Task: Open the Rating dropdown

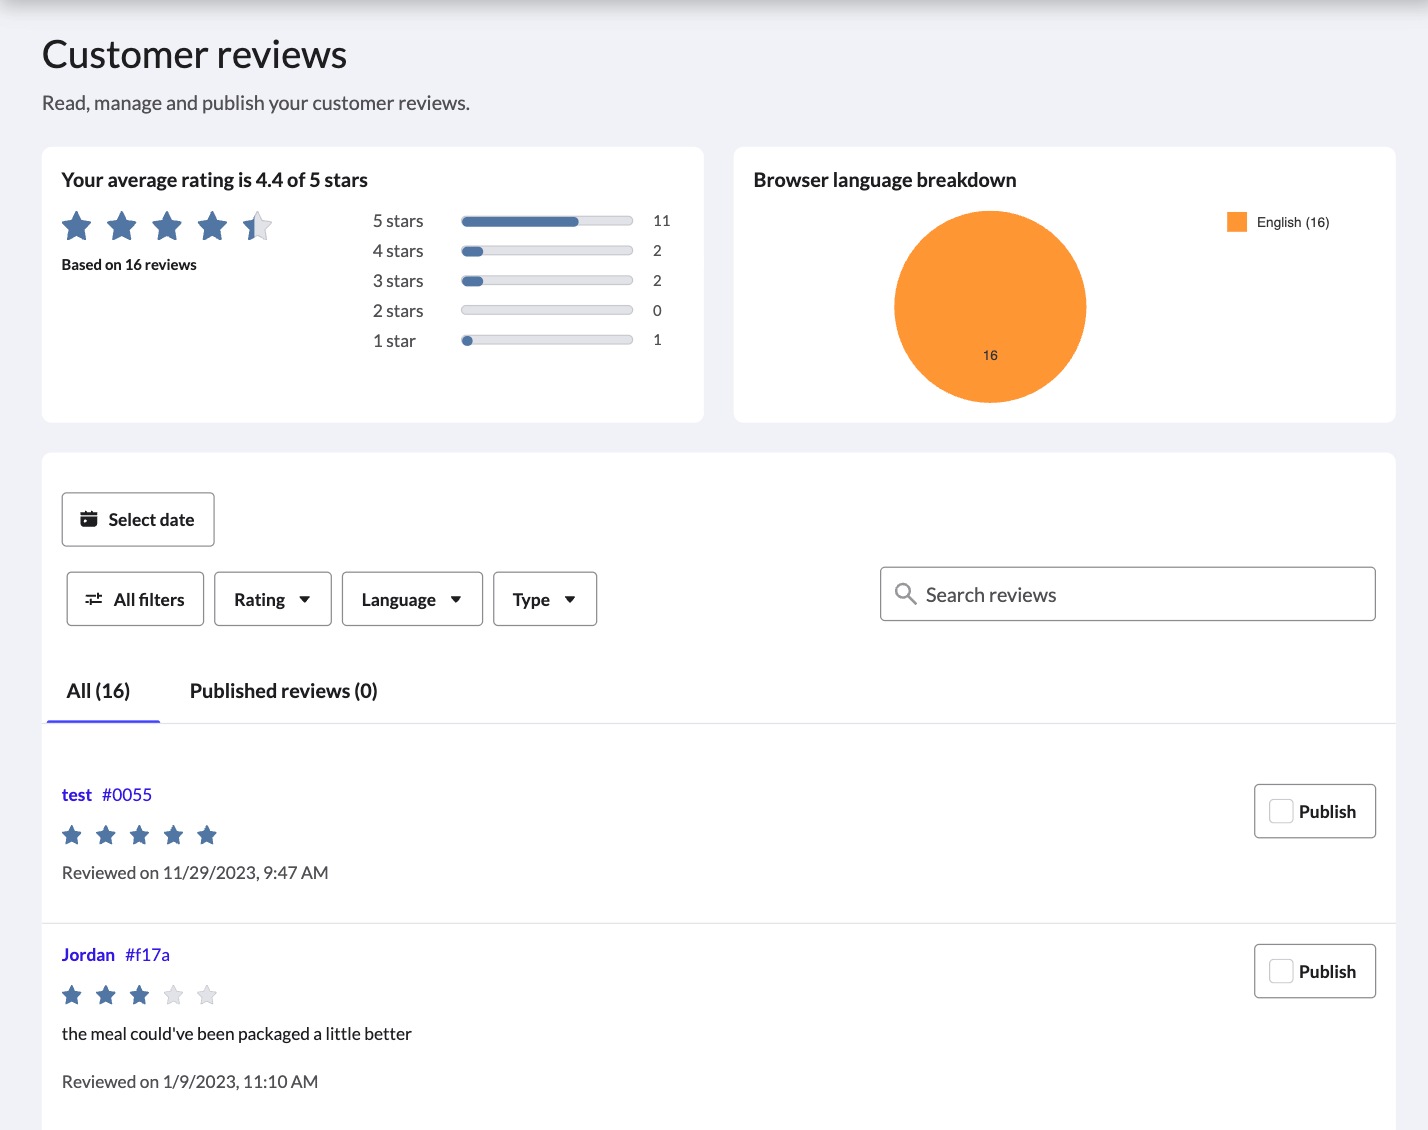Action: coord(272,598)
